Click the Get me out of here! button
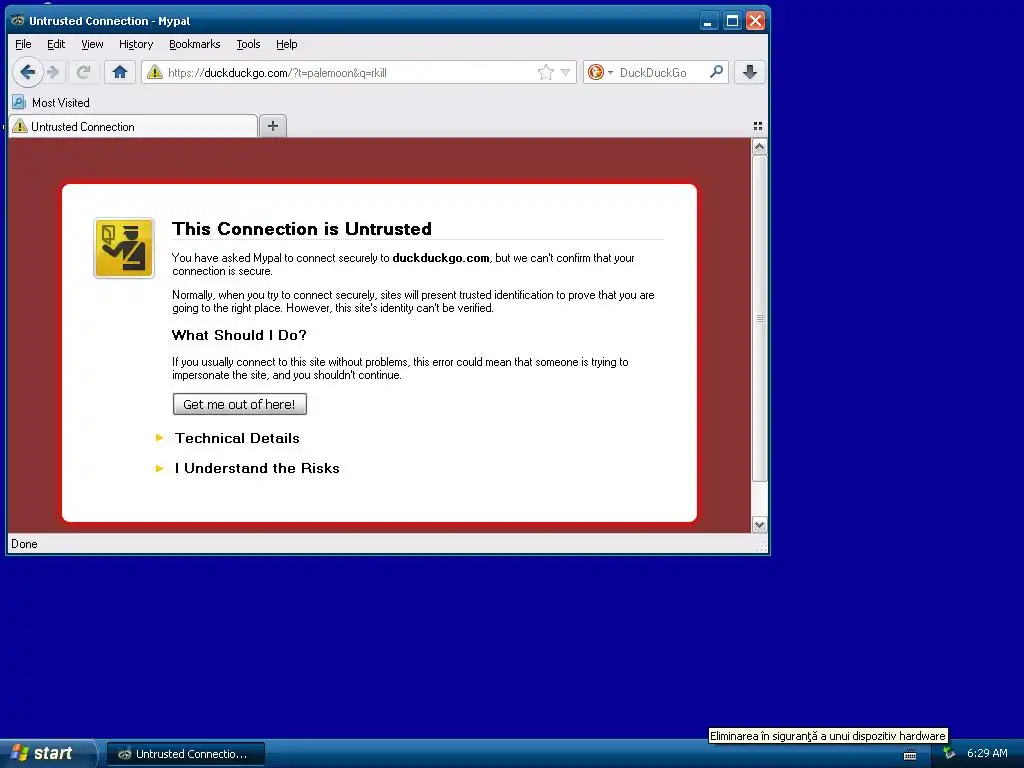Screen dimensions: 1024x768 point(240,404)
